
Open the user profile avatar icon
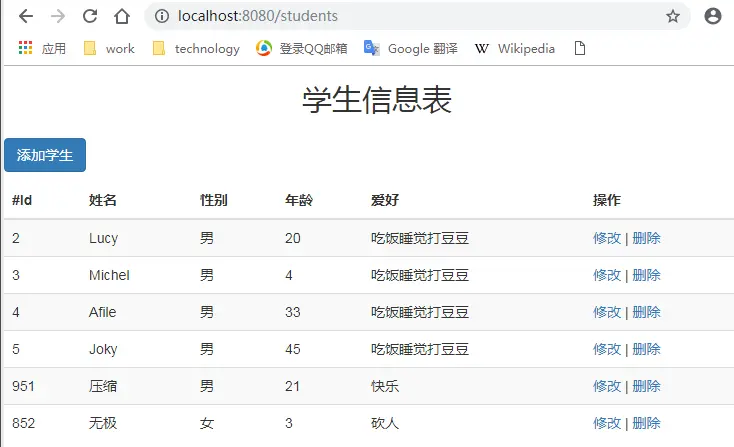[712, 16]
